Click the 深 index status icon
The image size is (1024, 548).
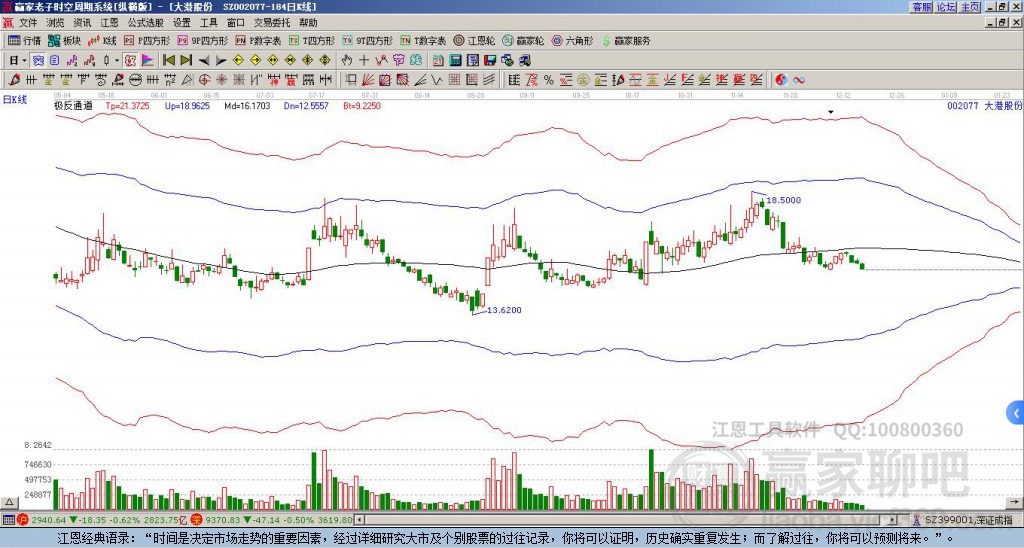coord(197,520)
